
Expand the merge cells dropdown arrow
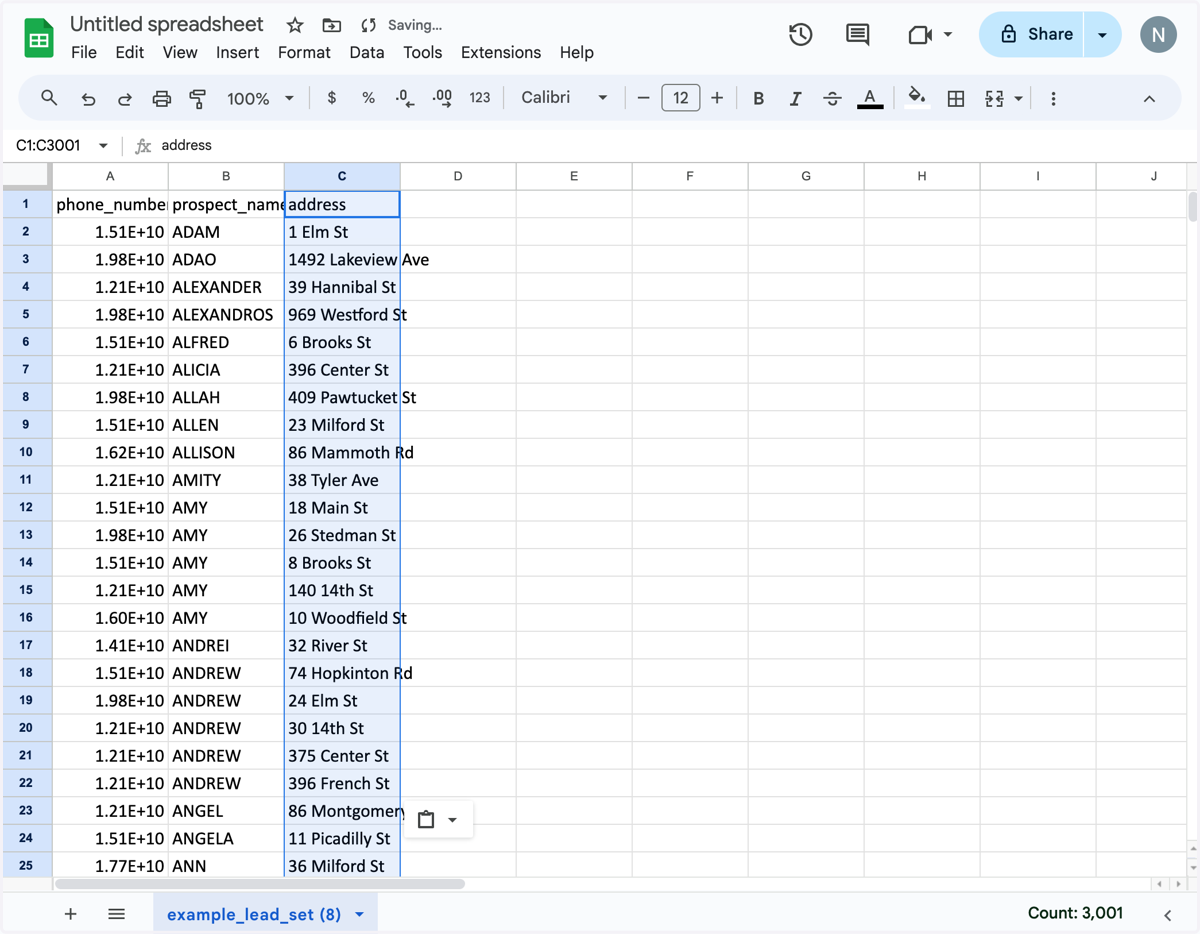pos(1019,98)
